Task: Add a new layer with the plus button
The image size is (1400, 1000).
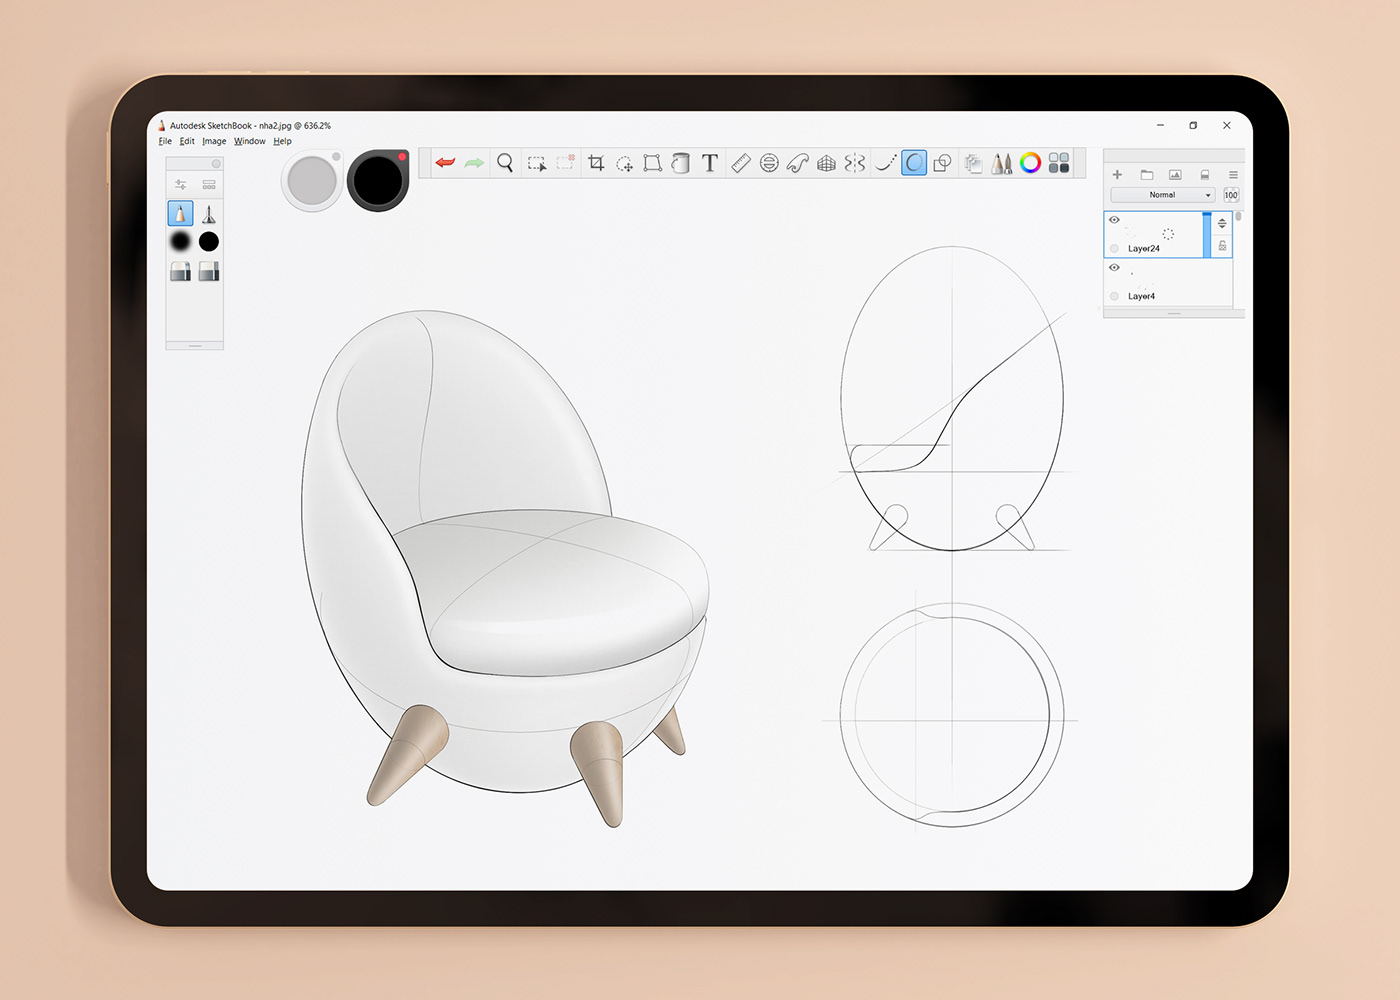Action: coord(1117,174)
